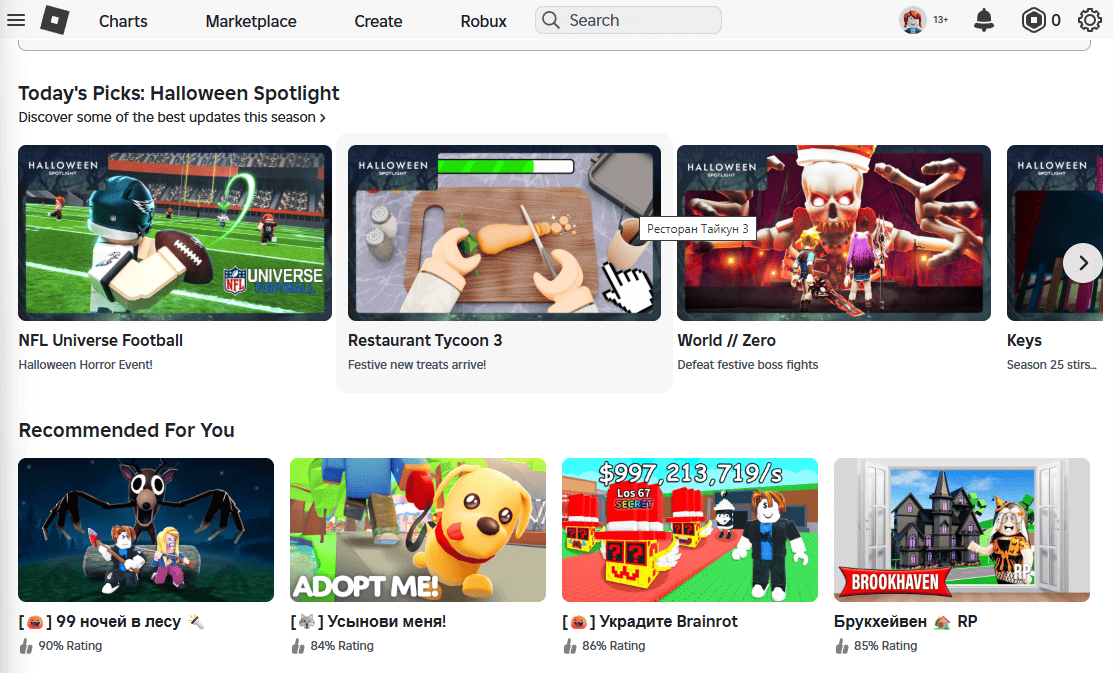Open the settings gear menu
This screenshot has width=1115, height=673.
1089,20
